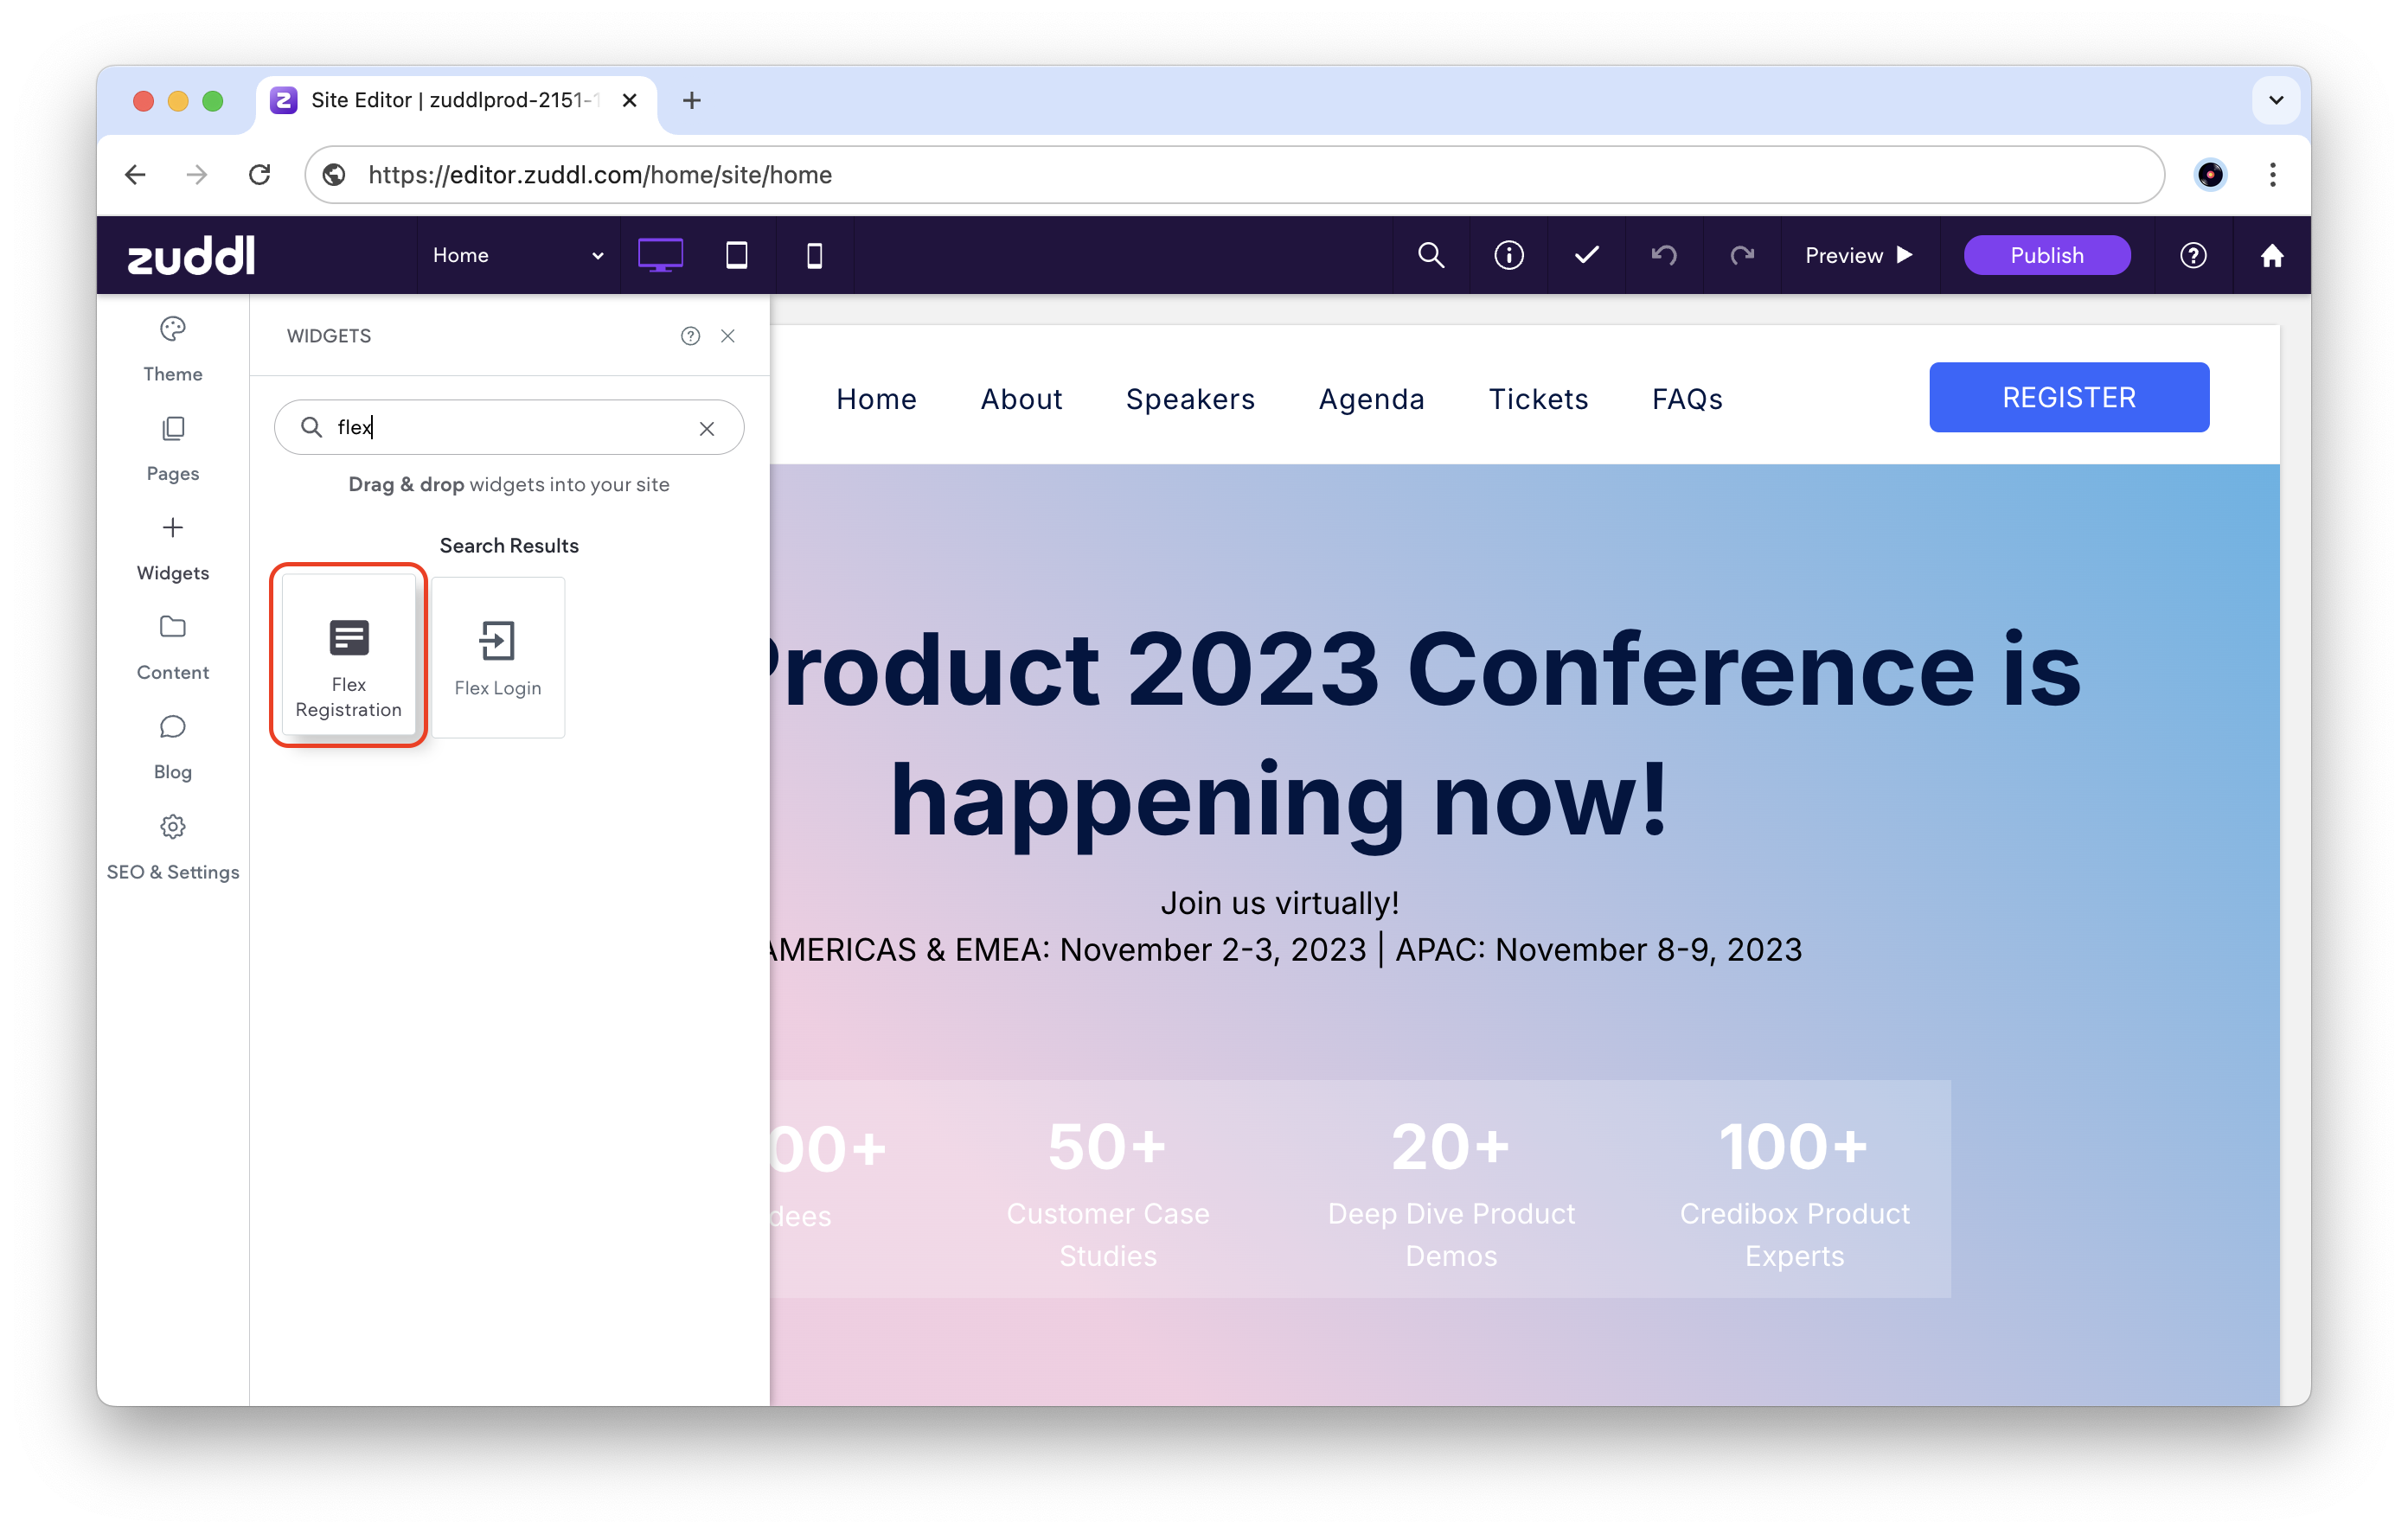This screenshot has width=2408, height=1534.
Task: Open the site info icon
Action: [1508, 255]
